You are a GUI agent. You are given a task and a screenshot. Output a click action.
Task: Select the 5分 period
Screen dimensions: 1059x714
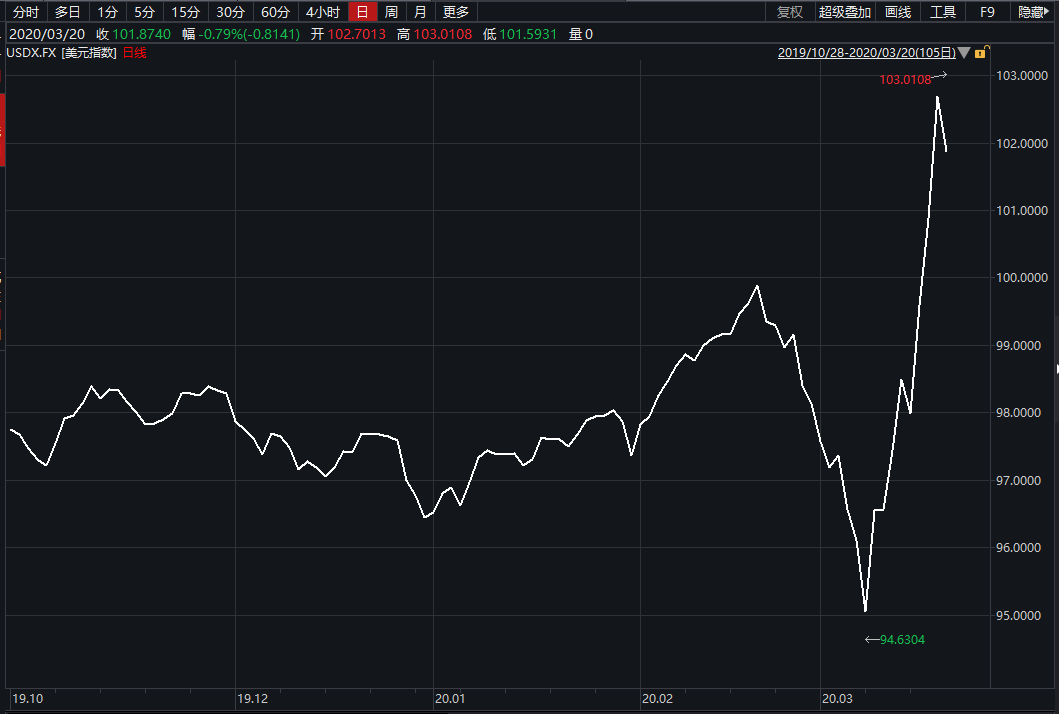point(146,12)
